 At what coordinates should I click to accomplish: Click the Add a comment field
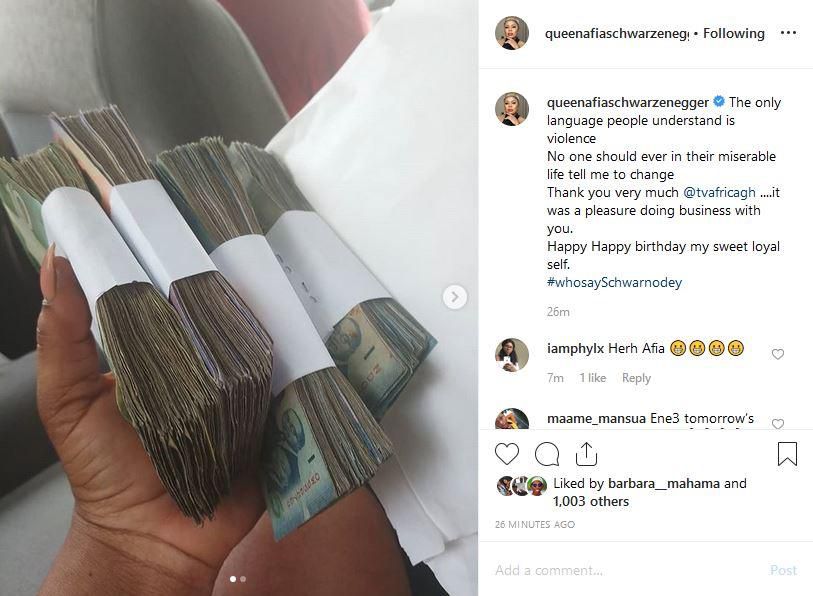622,570
